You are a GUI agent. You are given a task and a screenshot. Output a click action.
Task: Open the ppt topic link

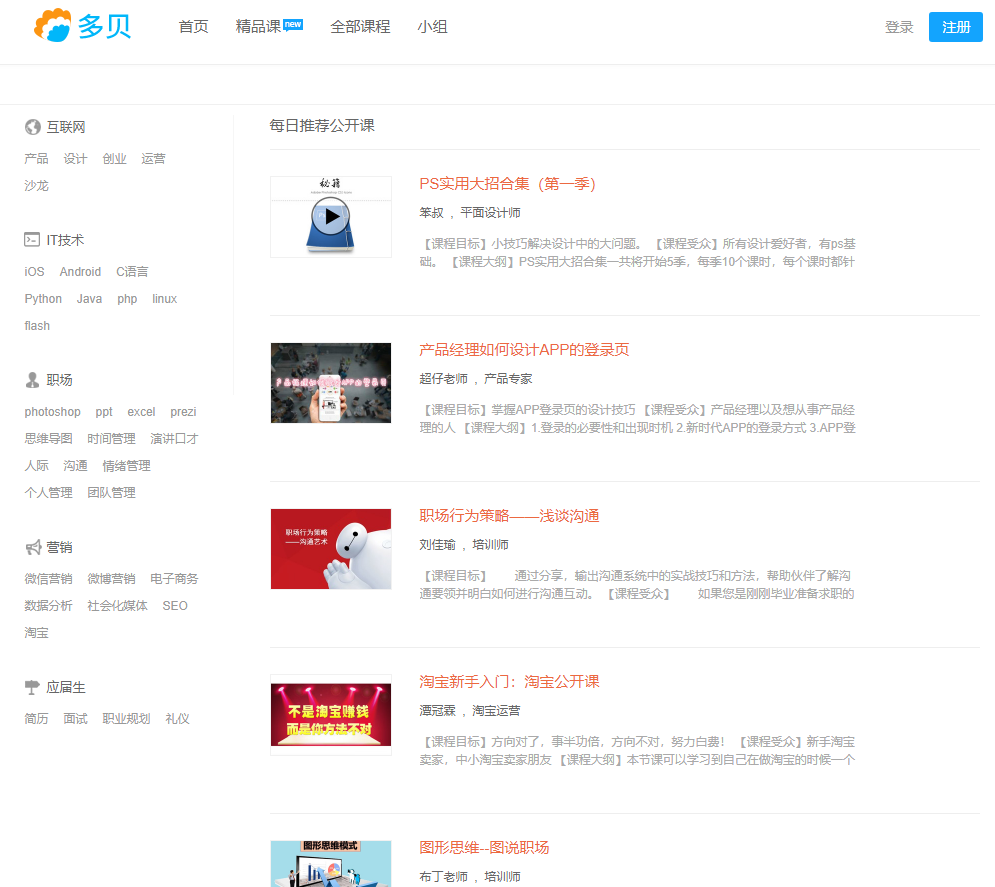pos(104,412)
